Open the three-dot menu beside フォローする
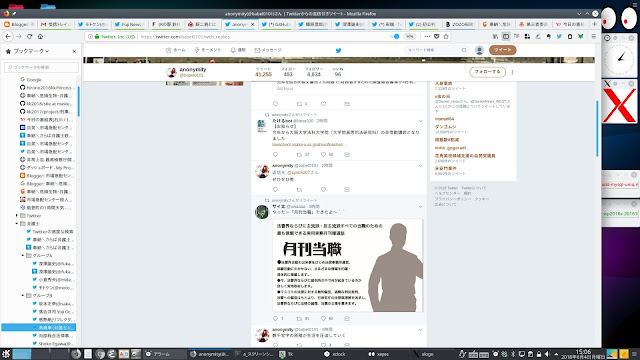This screenshot has height=360, width=640. [512, 72]
